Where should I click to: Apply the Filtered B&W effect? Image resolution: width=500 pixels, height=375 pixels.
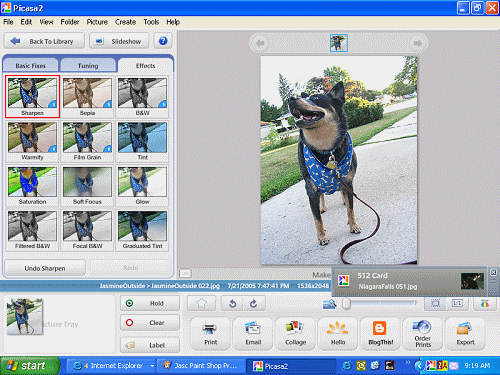(x=32, y=230)
